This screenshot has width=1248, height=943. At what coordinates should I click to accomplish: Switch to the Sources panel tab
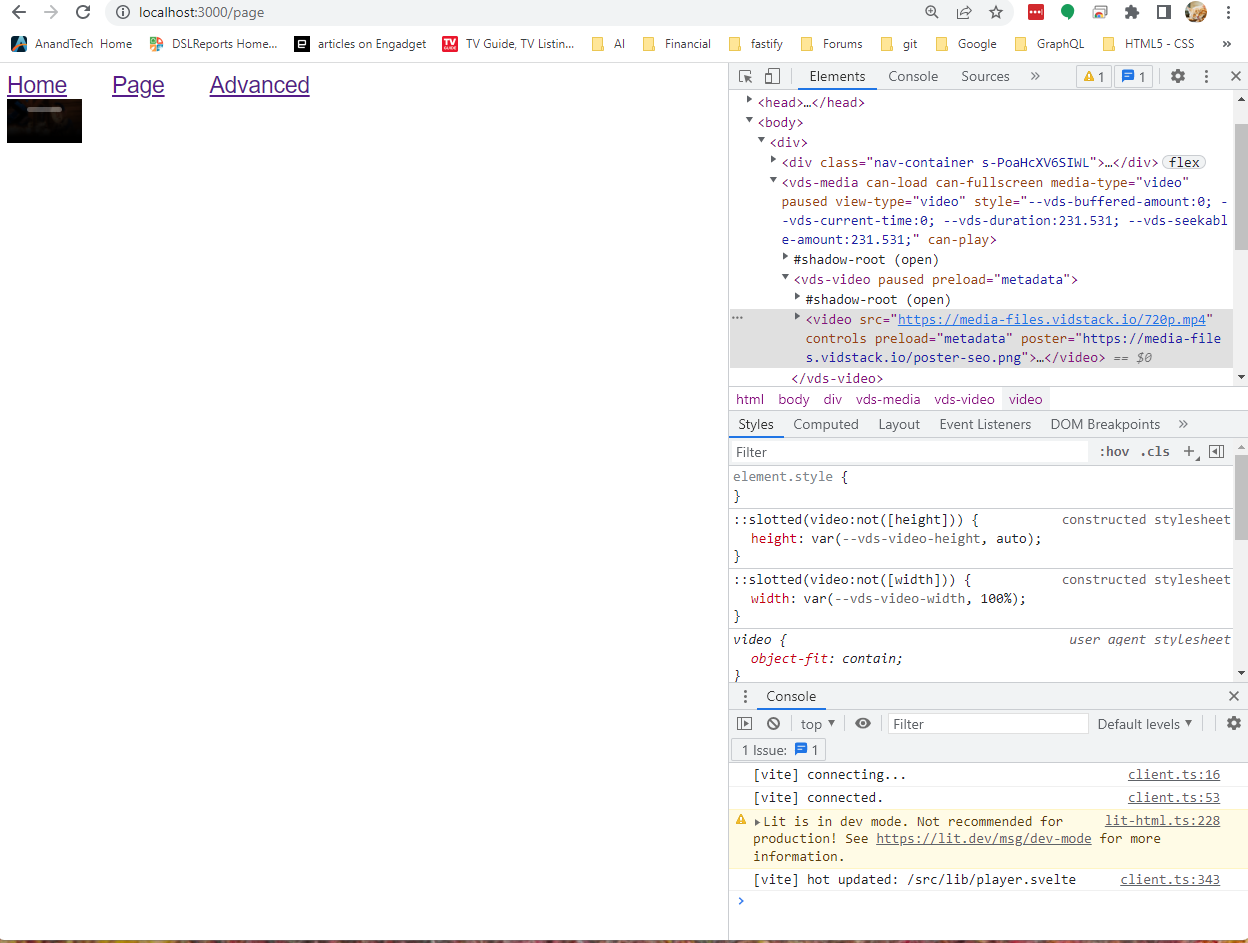point(985,76)
